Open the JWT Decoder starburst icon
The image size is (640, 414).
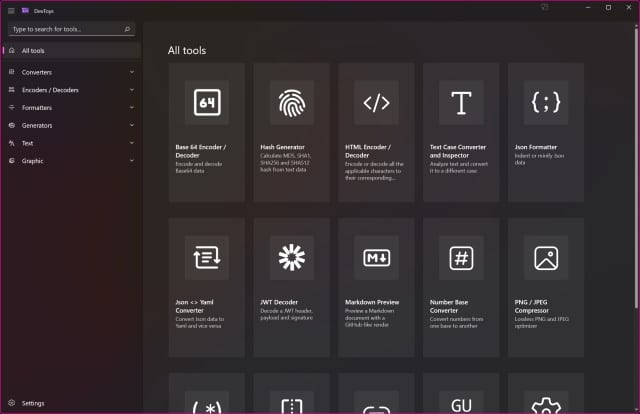coord(291,258)
